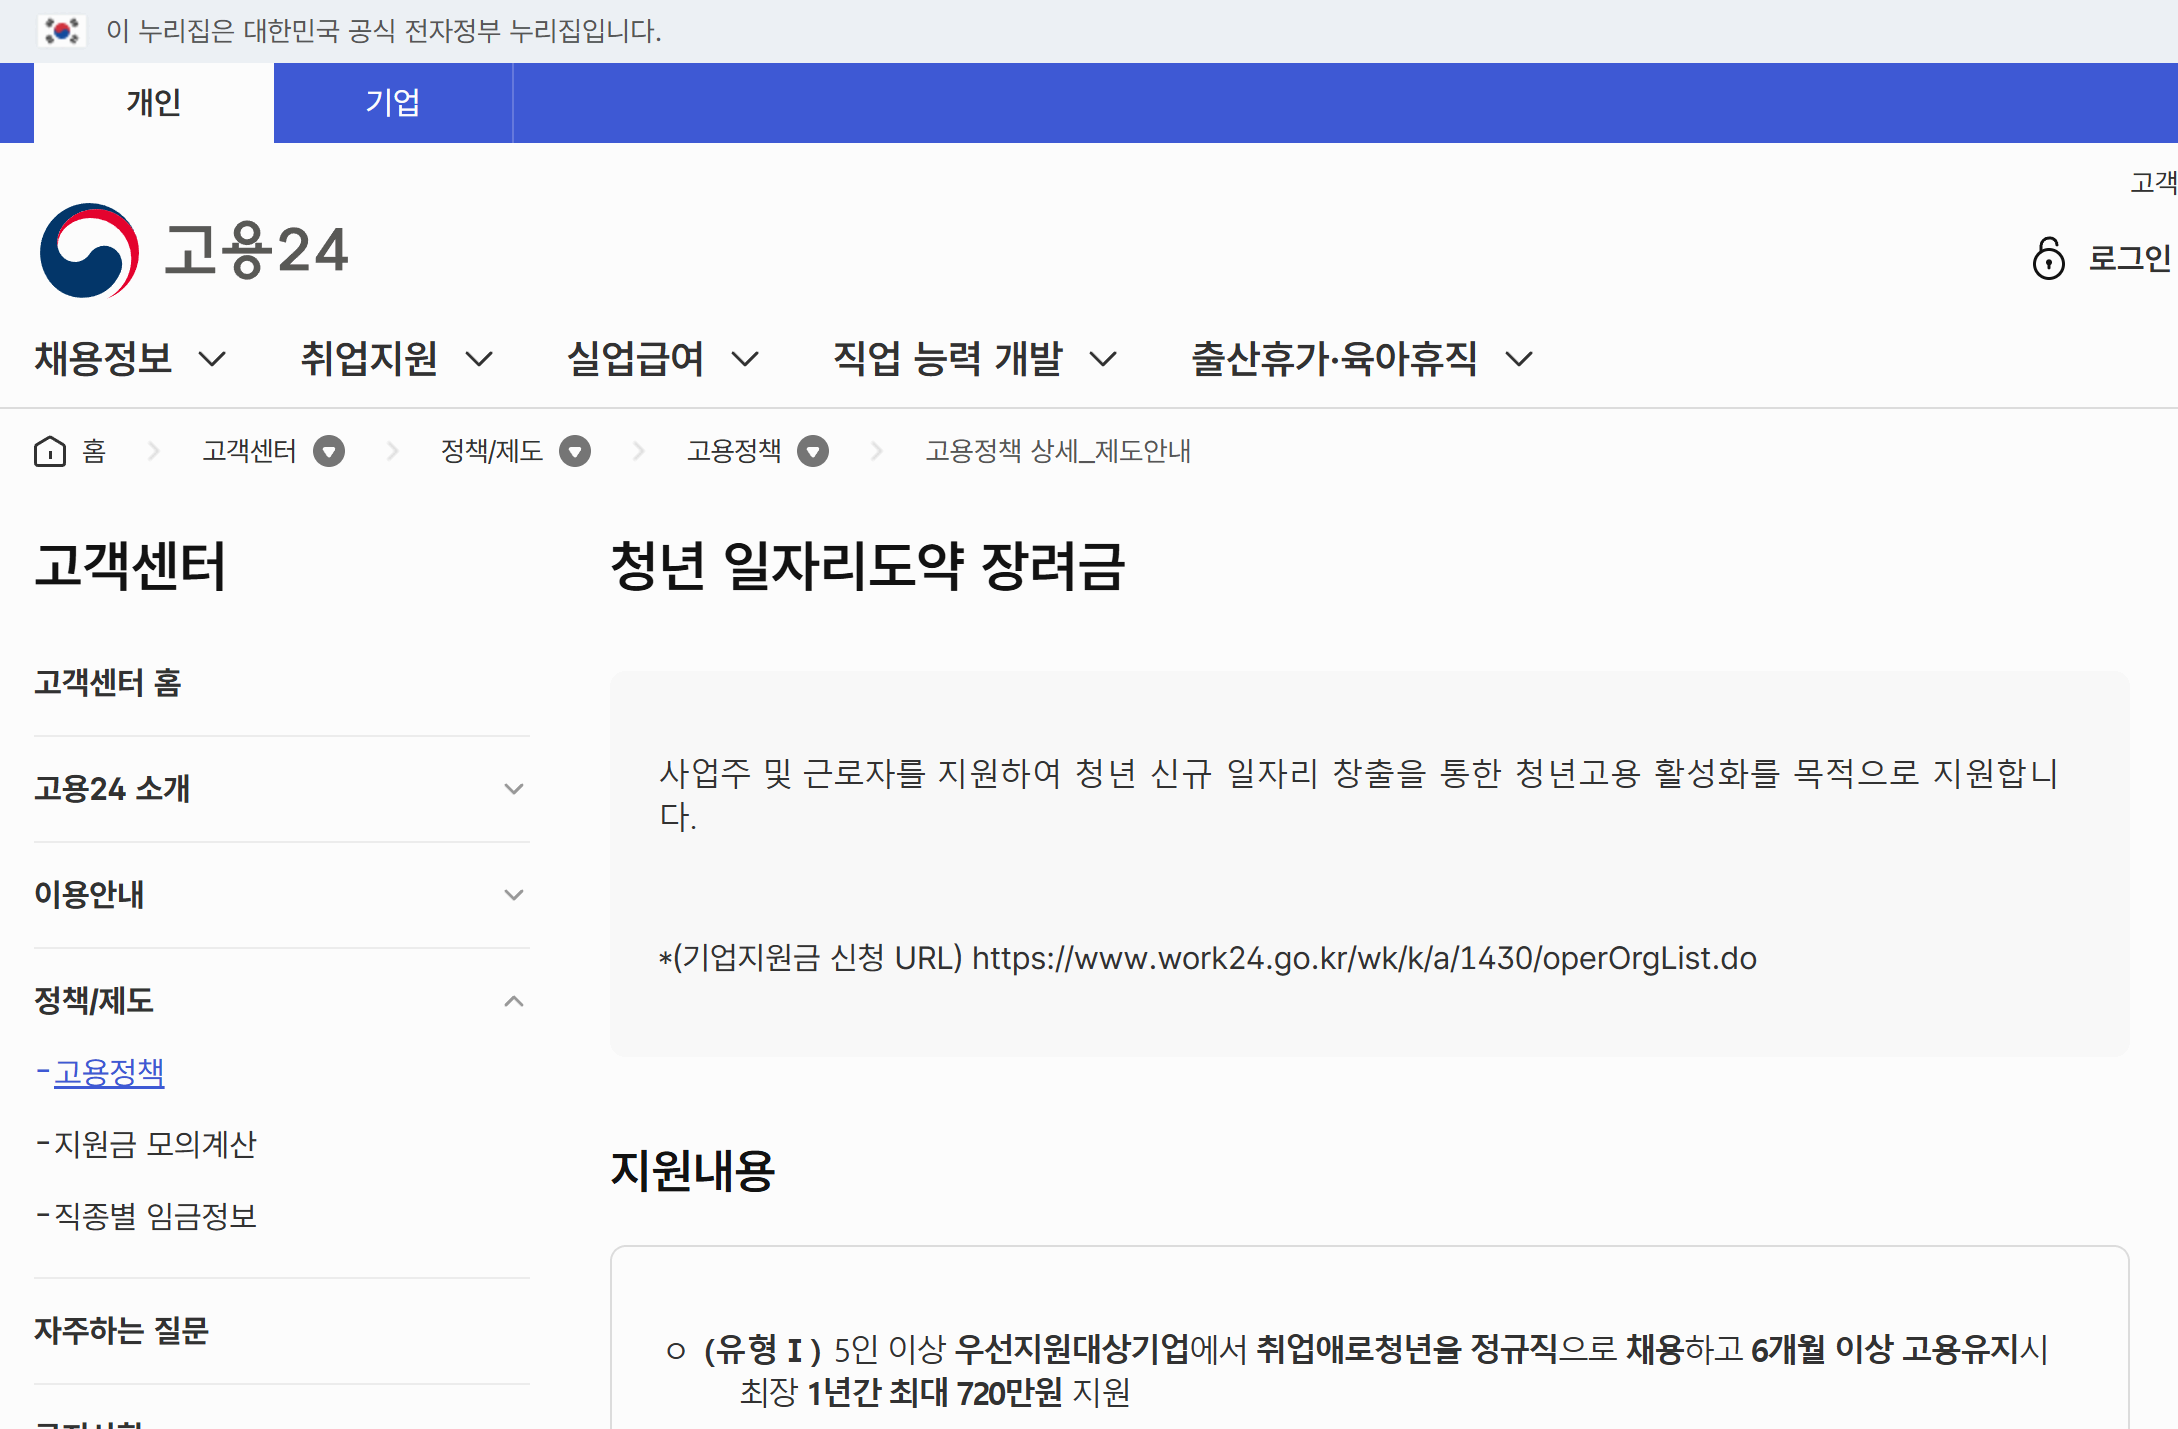Screen dimensions: 2178x1429
Task: Open 고용정책 breadcrumb dropdown circle icon
Action: pyautogui.click(x=813, y=452)
